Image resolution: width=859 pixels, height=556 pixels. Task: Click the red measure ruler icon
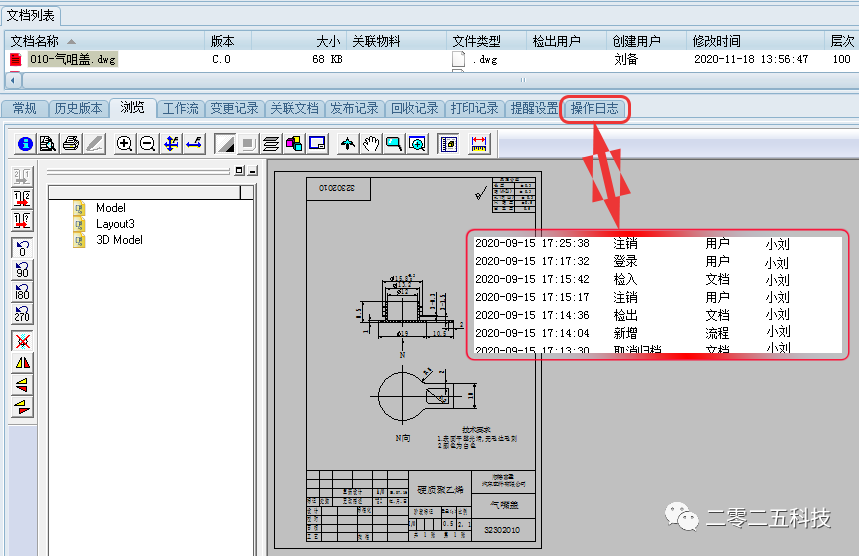click(479, 144)
